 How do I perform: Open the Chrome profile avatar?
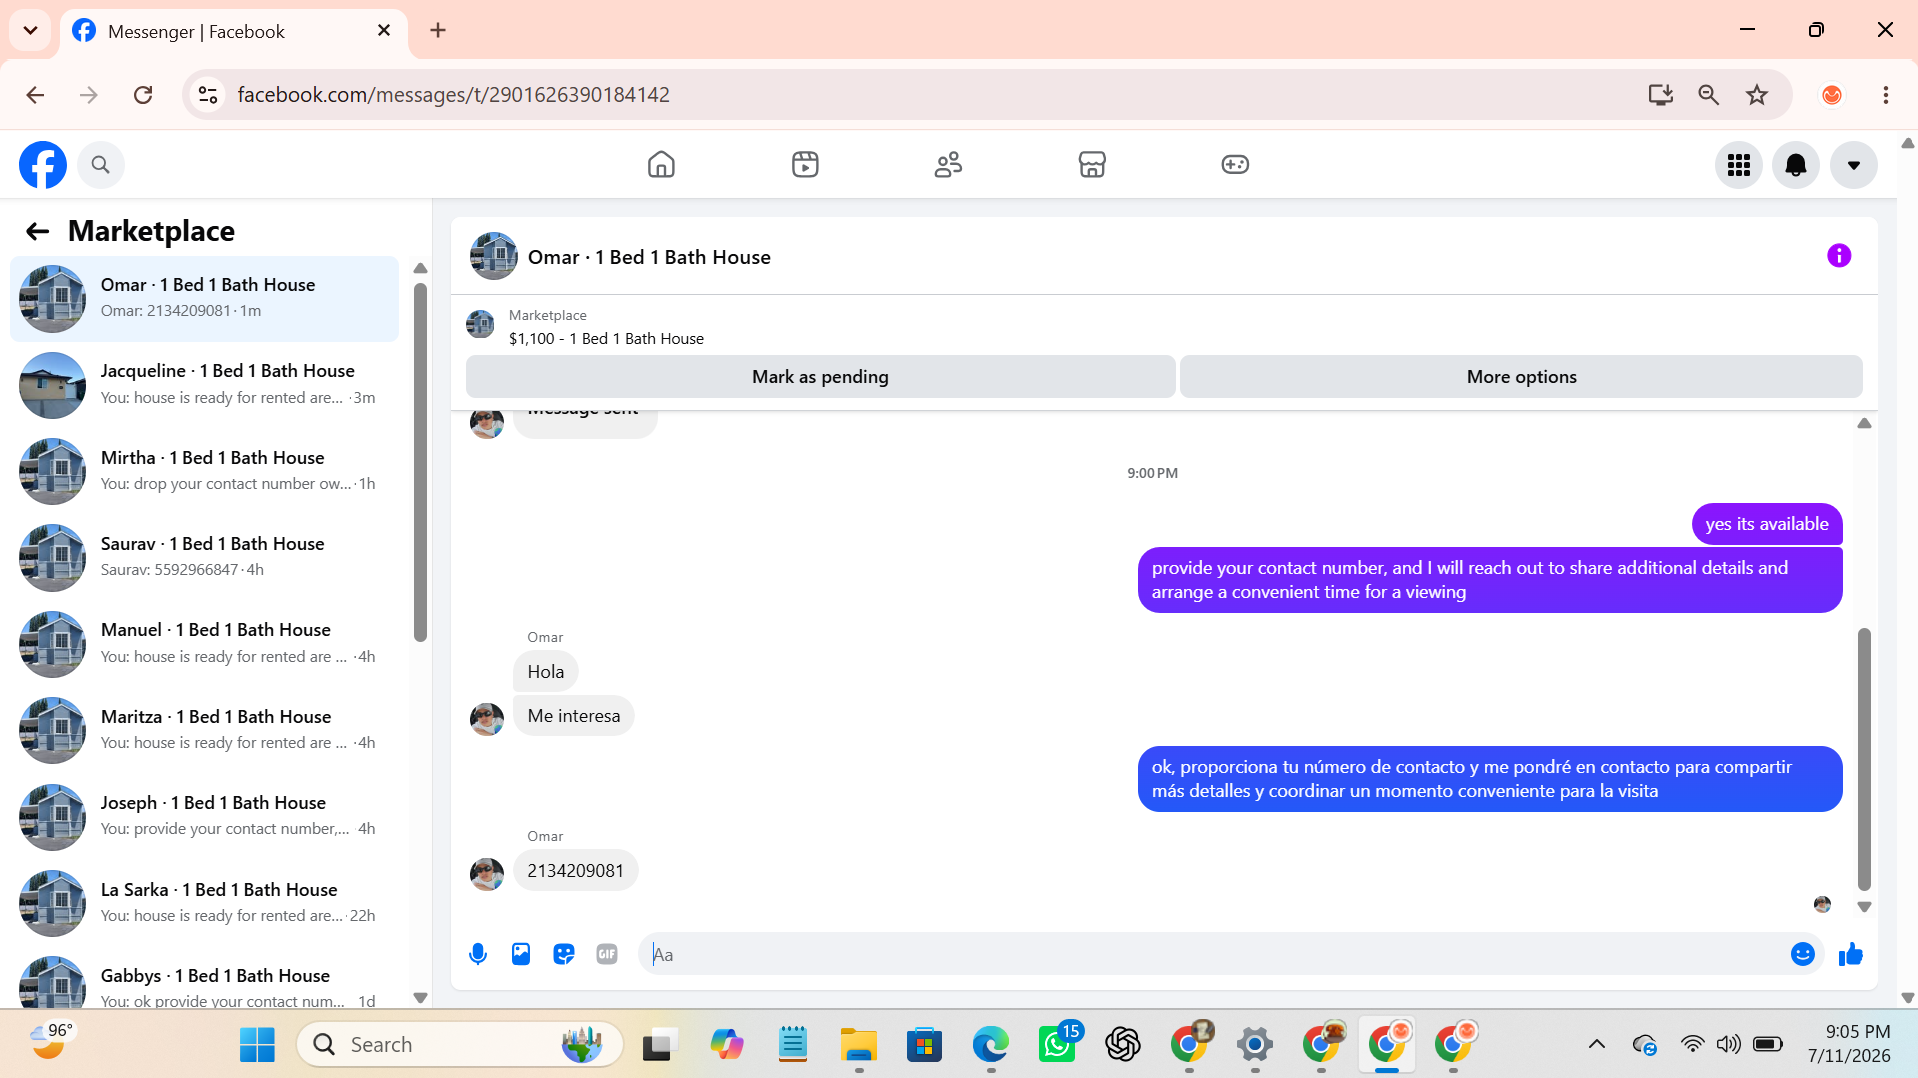[1832, 95]
